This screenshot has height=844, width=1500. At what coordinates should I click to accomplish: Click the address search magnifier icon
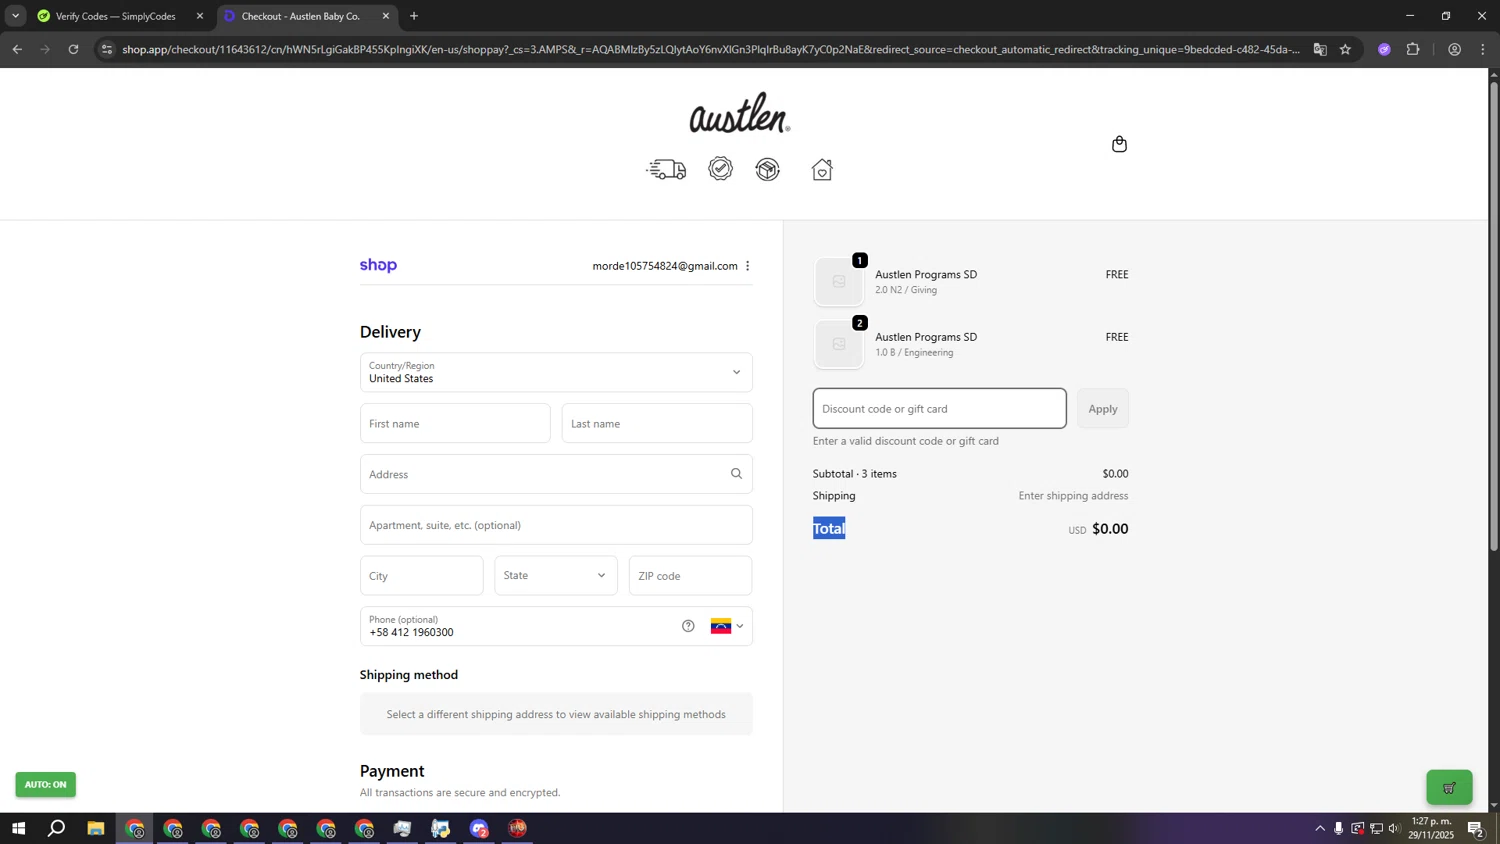click(x=736, y=474)
